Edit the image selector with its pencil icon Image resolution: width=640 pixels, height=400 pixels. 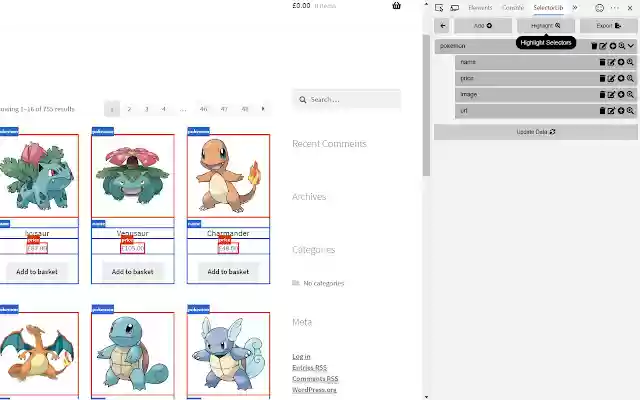click(x=611, y=94)
